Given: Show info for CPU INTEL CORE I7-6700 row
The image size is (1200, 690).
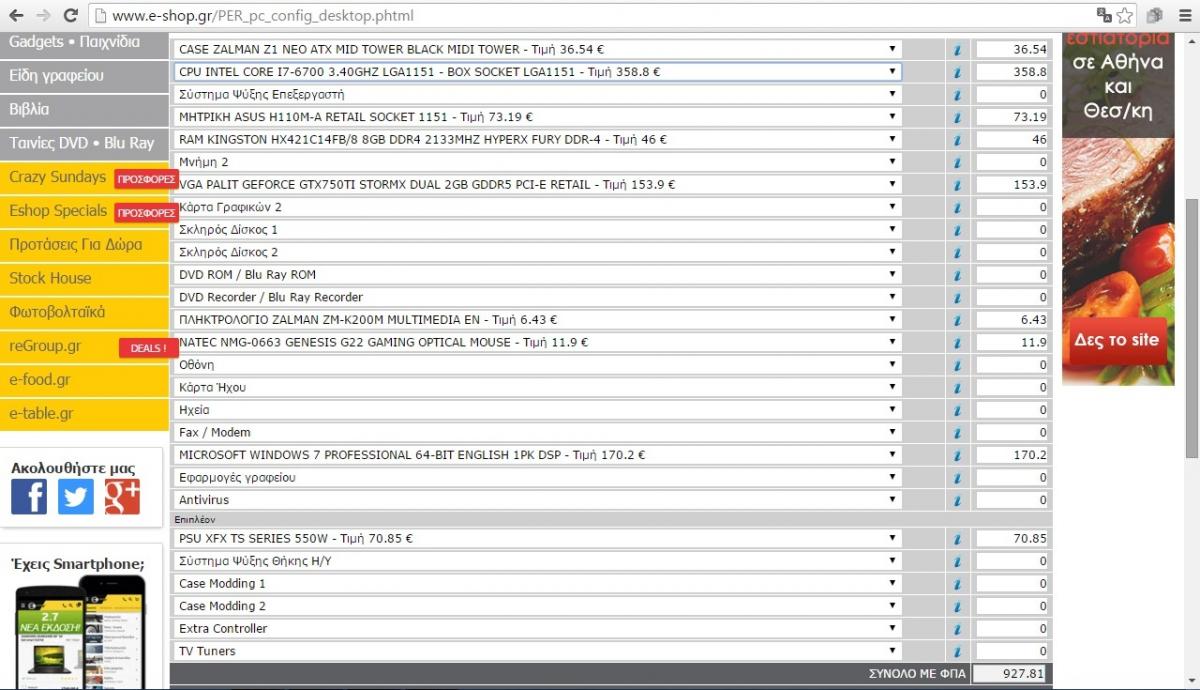Looking at the screenshot, I should (958, 72).
